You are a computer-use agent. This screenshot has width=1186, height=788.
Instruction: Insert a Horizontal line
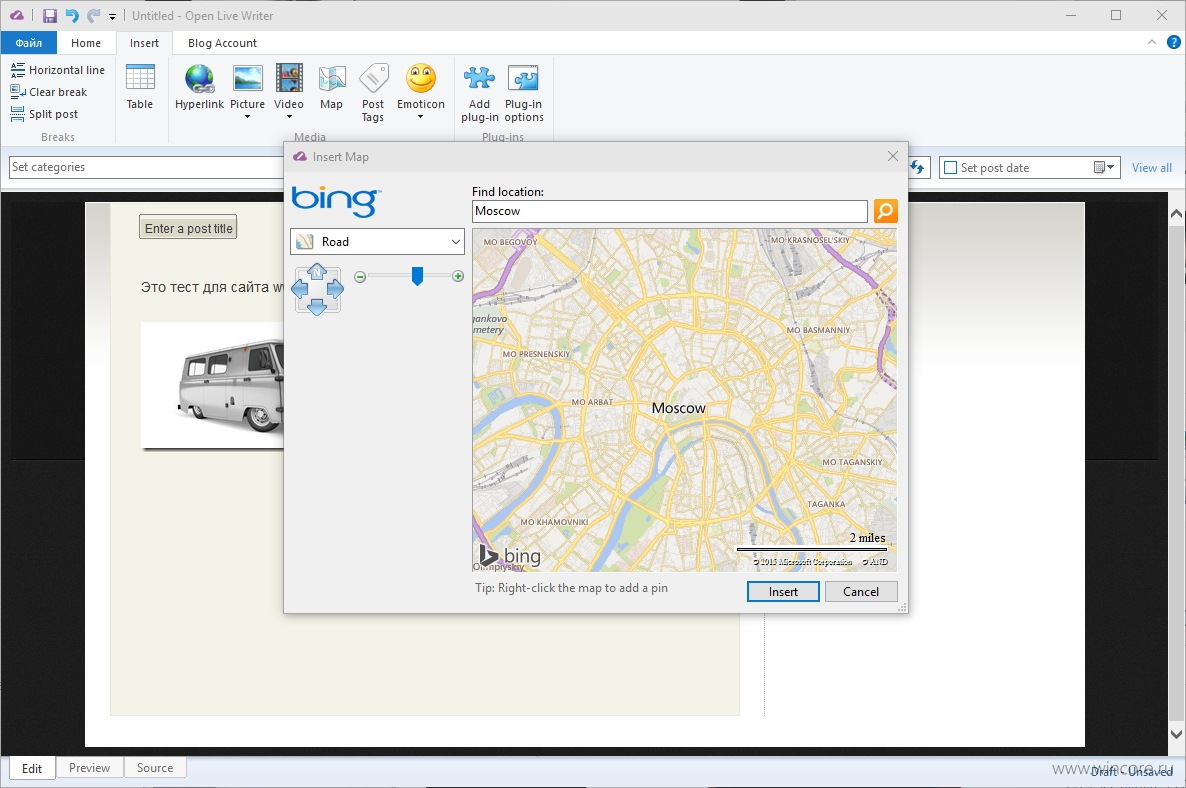click(58, 70)
